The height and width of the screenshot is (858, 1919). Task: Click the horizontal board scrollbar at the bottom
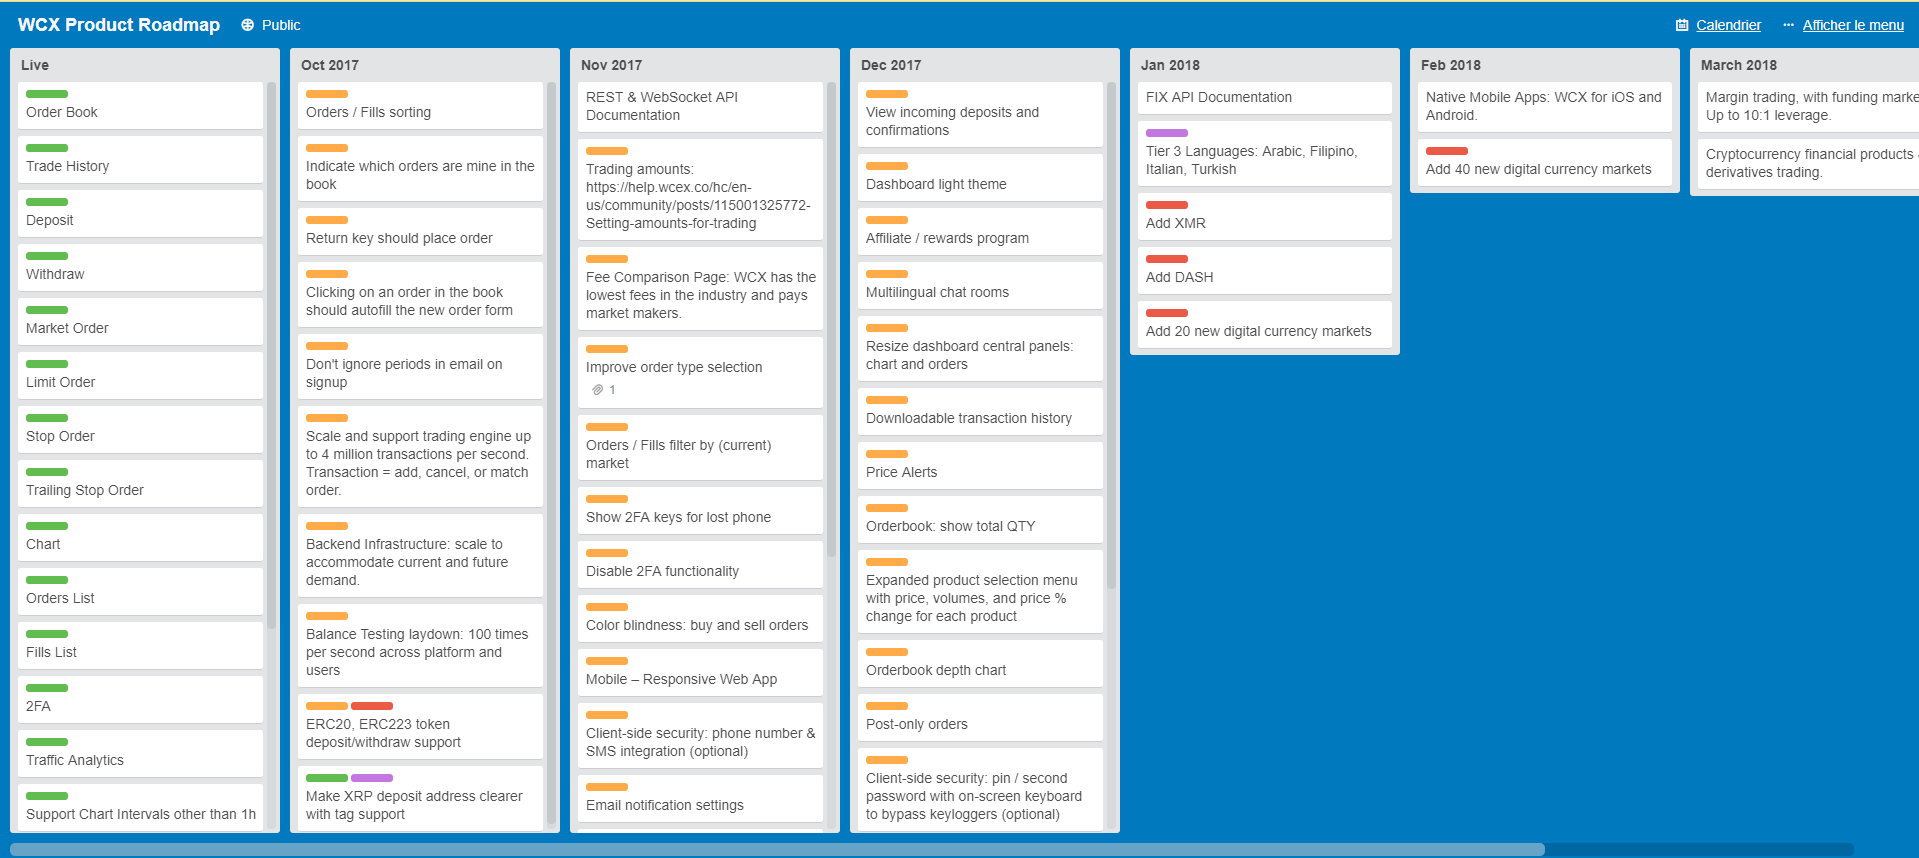tap(777, 850)
